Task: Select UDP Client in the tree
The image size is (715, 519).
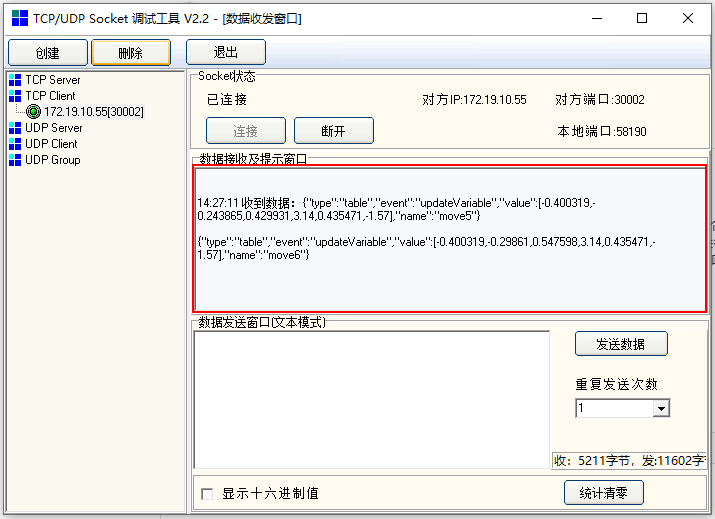Action: [x=51, y=144]
